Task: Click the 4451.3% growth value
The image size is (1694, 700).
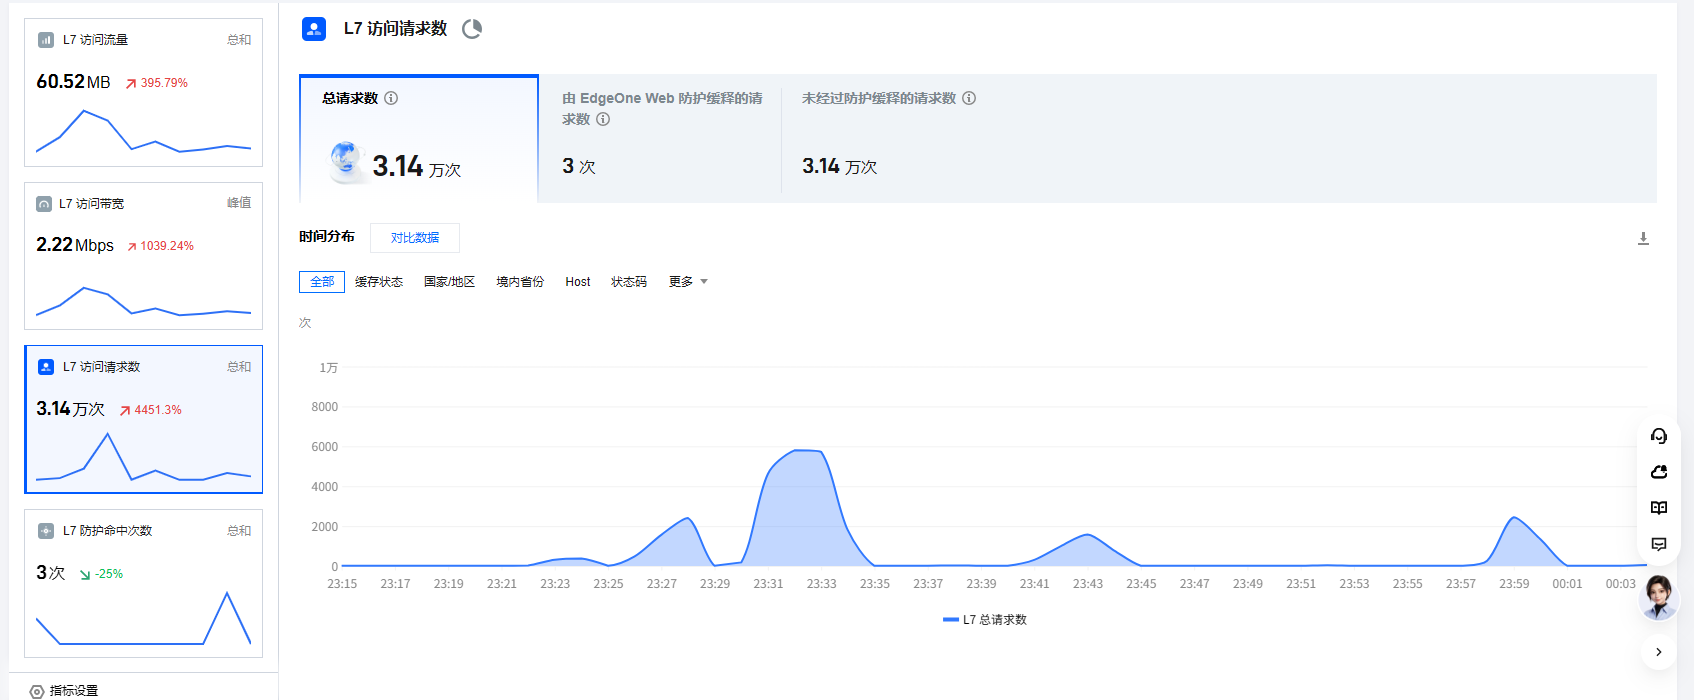Action: (x=158, y=410)
